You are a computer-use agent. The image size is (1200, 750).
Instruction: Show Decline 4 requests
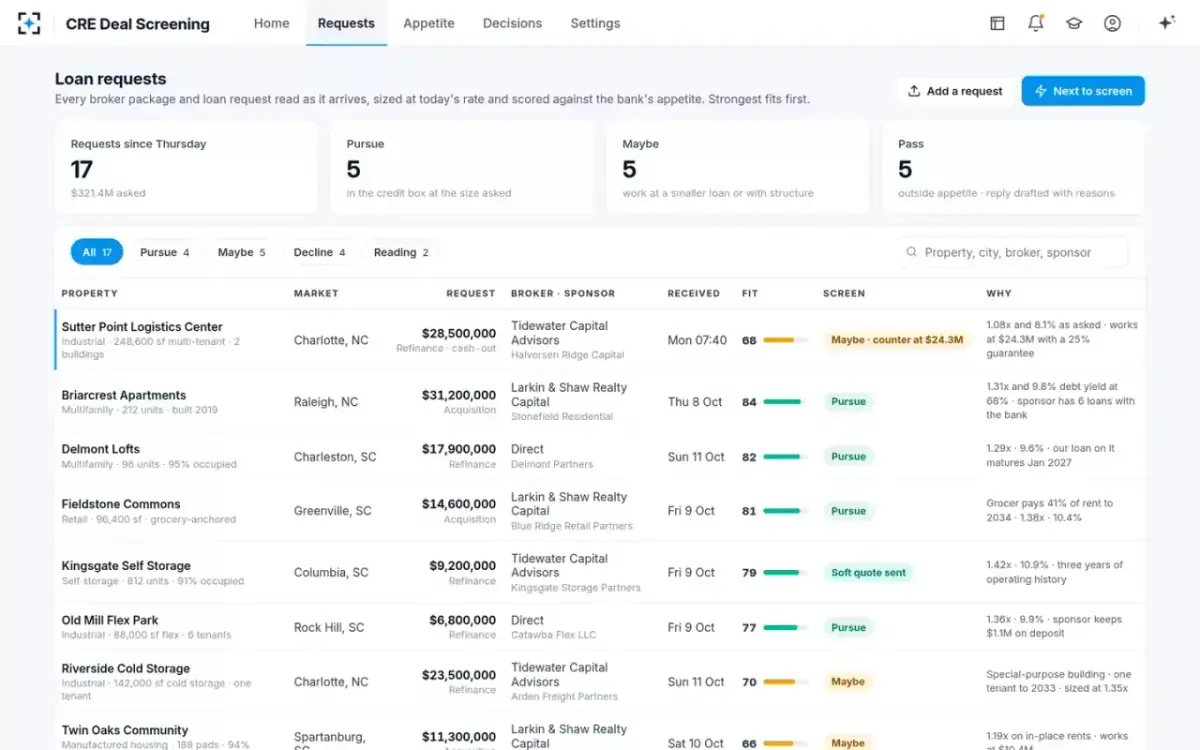[x=319, y=252]
